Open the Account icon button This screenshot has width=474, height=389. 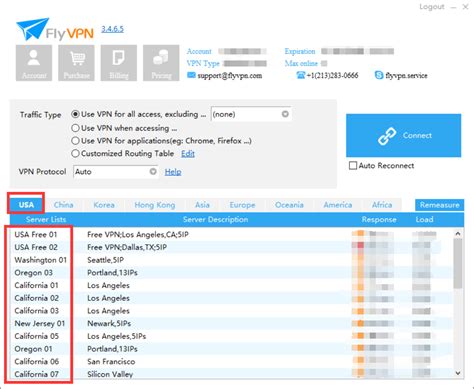coord(34,63)
